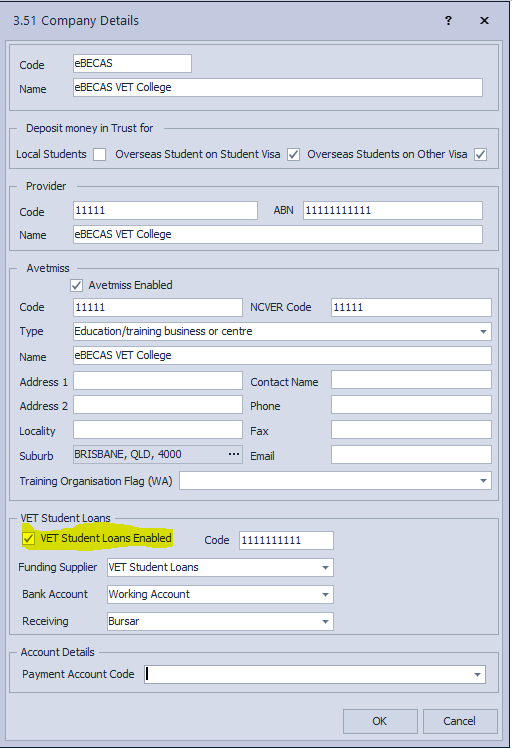This screenshot has width=512, height=749.
Task: Click the company Code field eBECAS
Action: tap(132, 64)
